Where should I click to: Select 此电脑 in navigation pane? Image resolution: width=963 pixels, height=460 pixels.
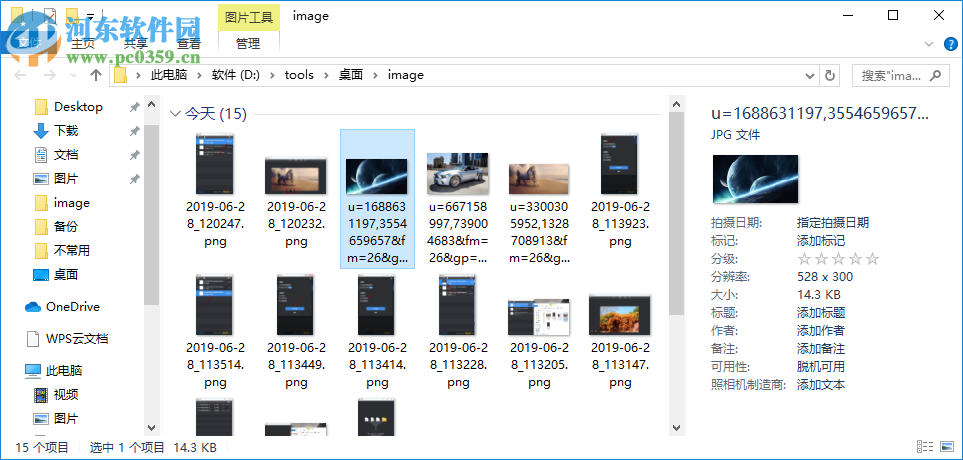point(63,370)
